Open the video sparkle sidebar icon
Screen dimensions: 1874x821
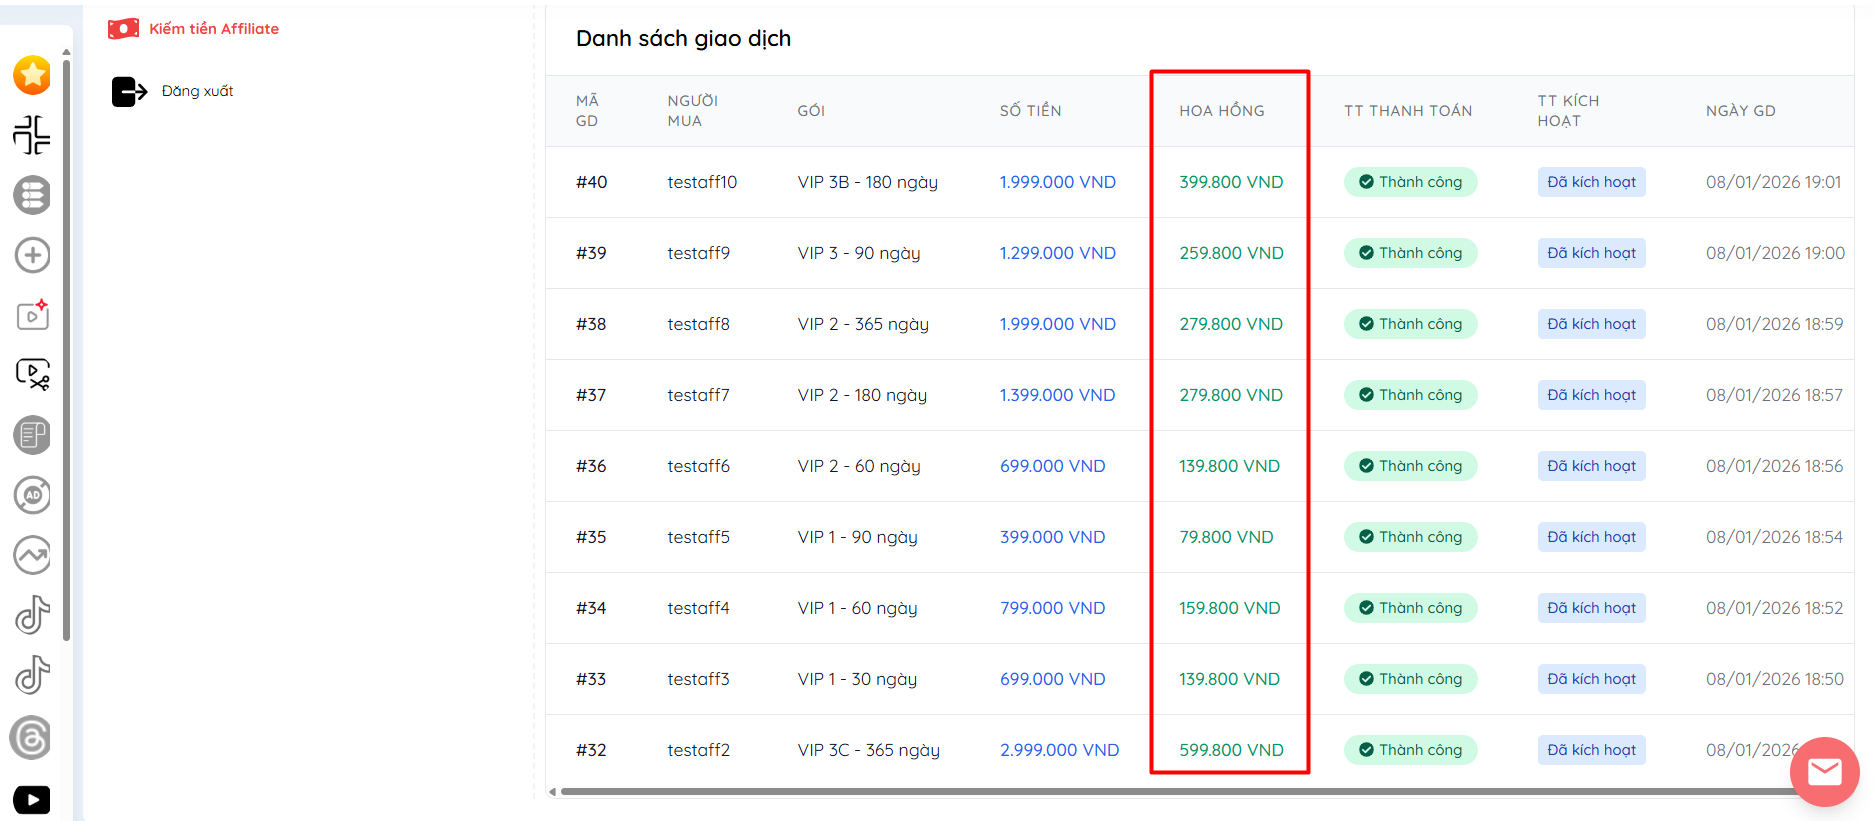point(32,315)
